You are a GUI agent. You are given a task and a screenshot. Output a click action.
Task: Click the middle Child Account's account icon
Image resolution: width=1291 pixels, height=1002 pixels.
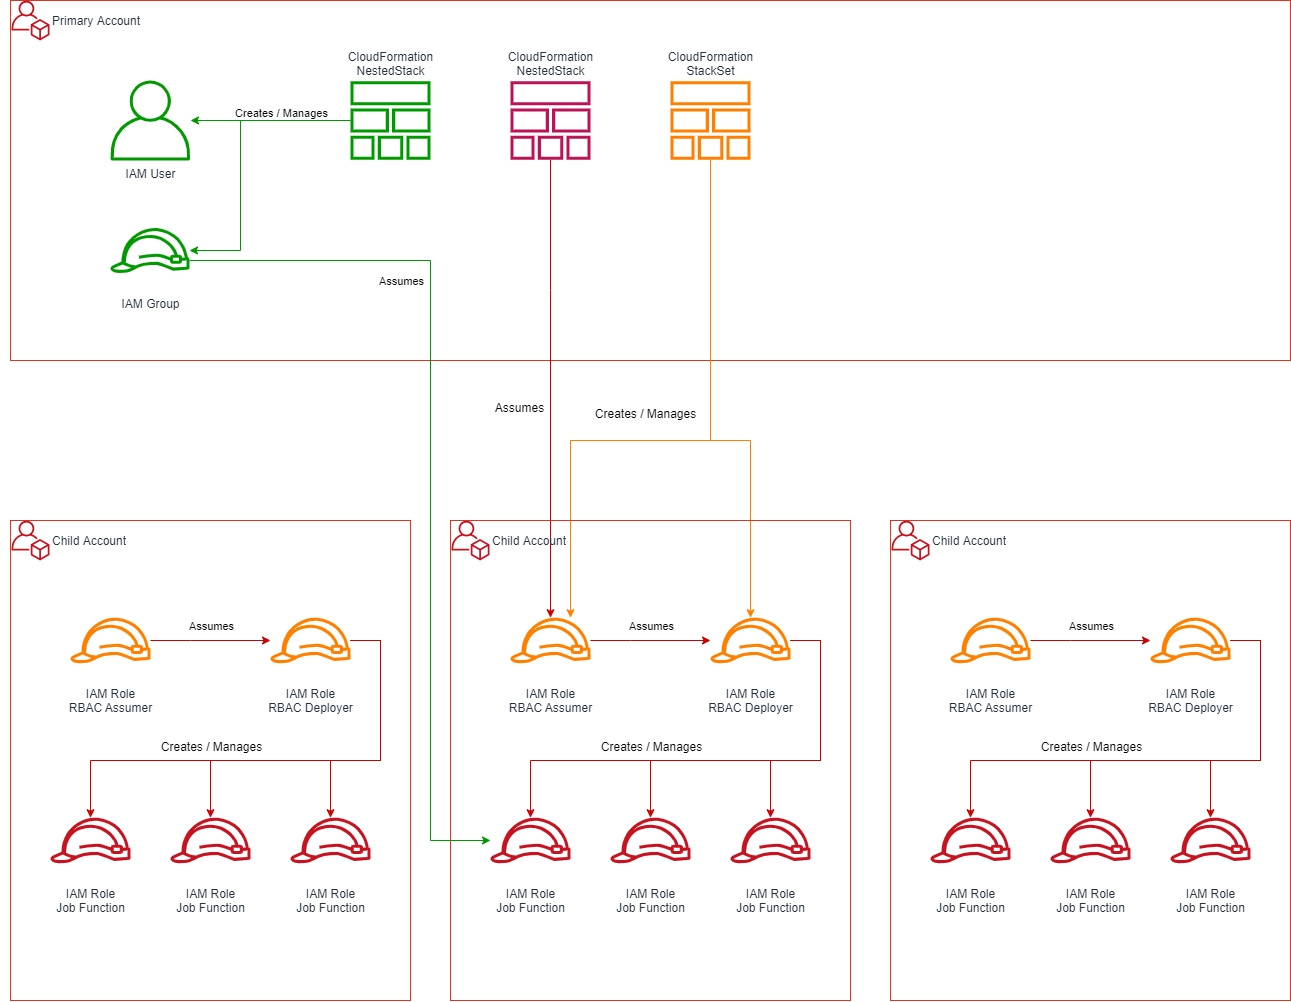470,540
